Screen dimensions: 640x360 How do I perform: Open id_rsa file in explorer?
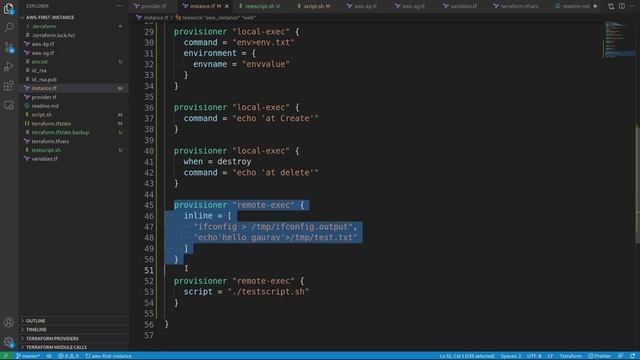click(x=39, y=71)
